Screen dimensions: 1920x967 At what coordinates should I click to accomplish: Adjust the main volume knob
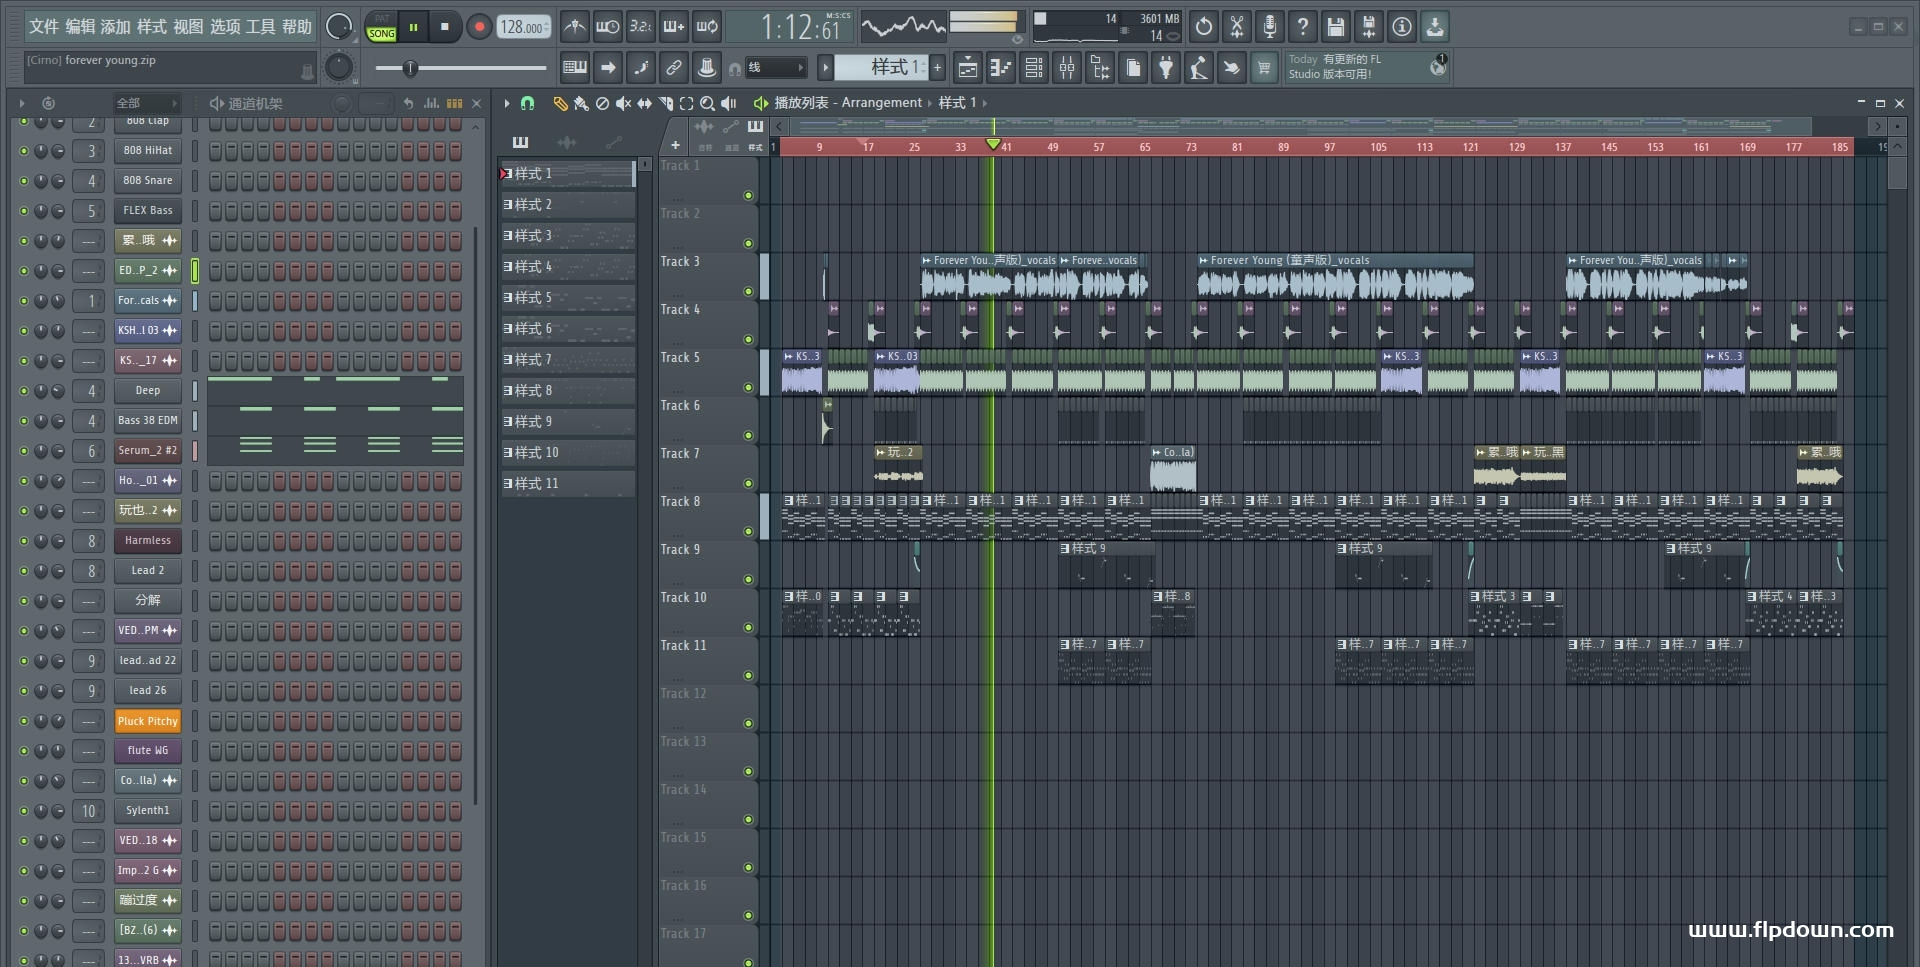click(x=339, y=27)
